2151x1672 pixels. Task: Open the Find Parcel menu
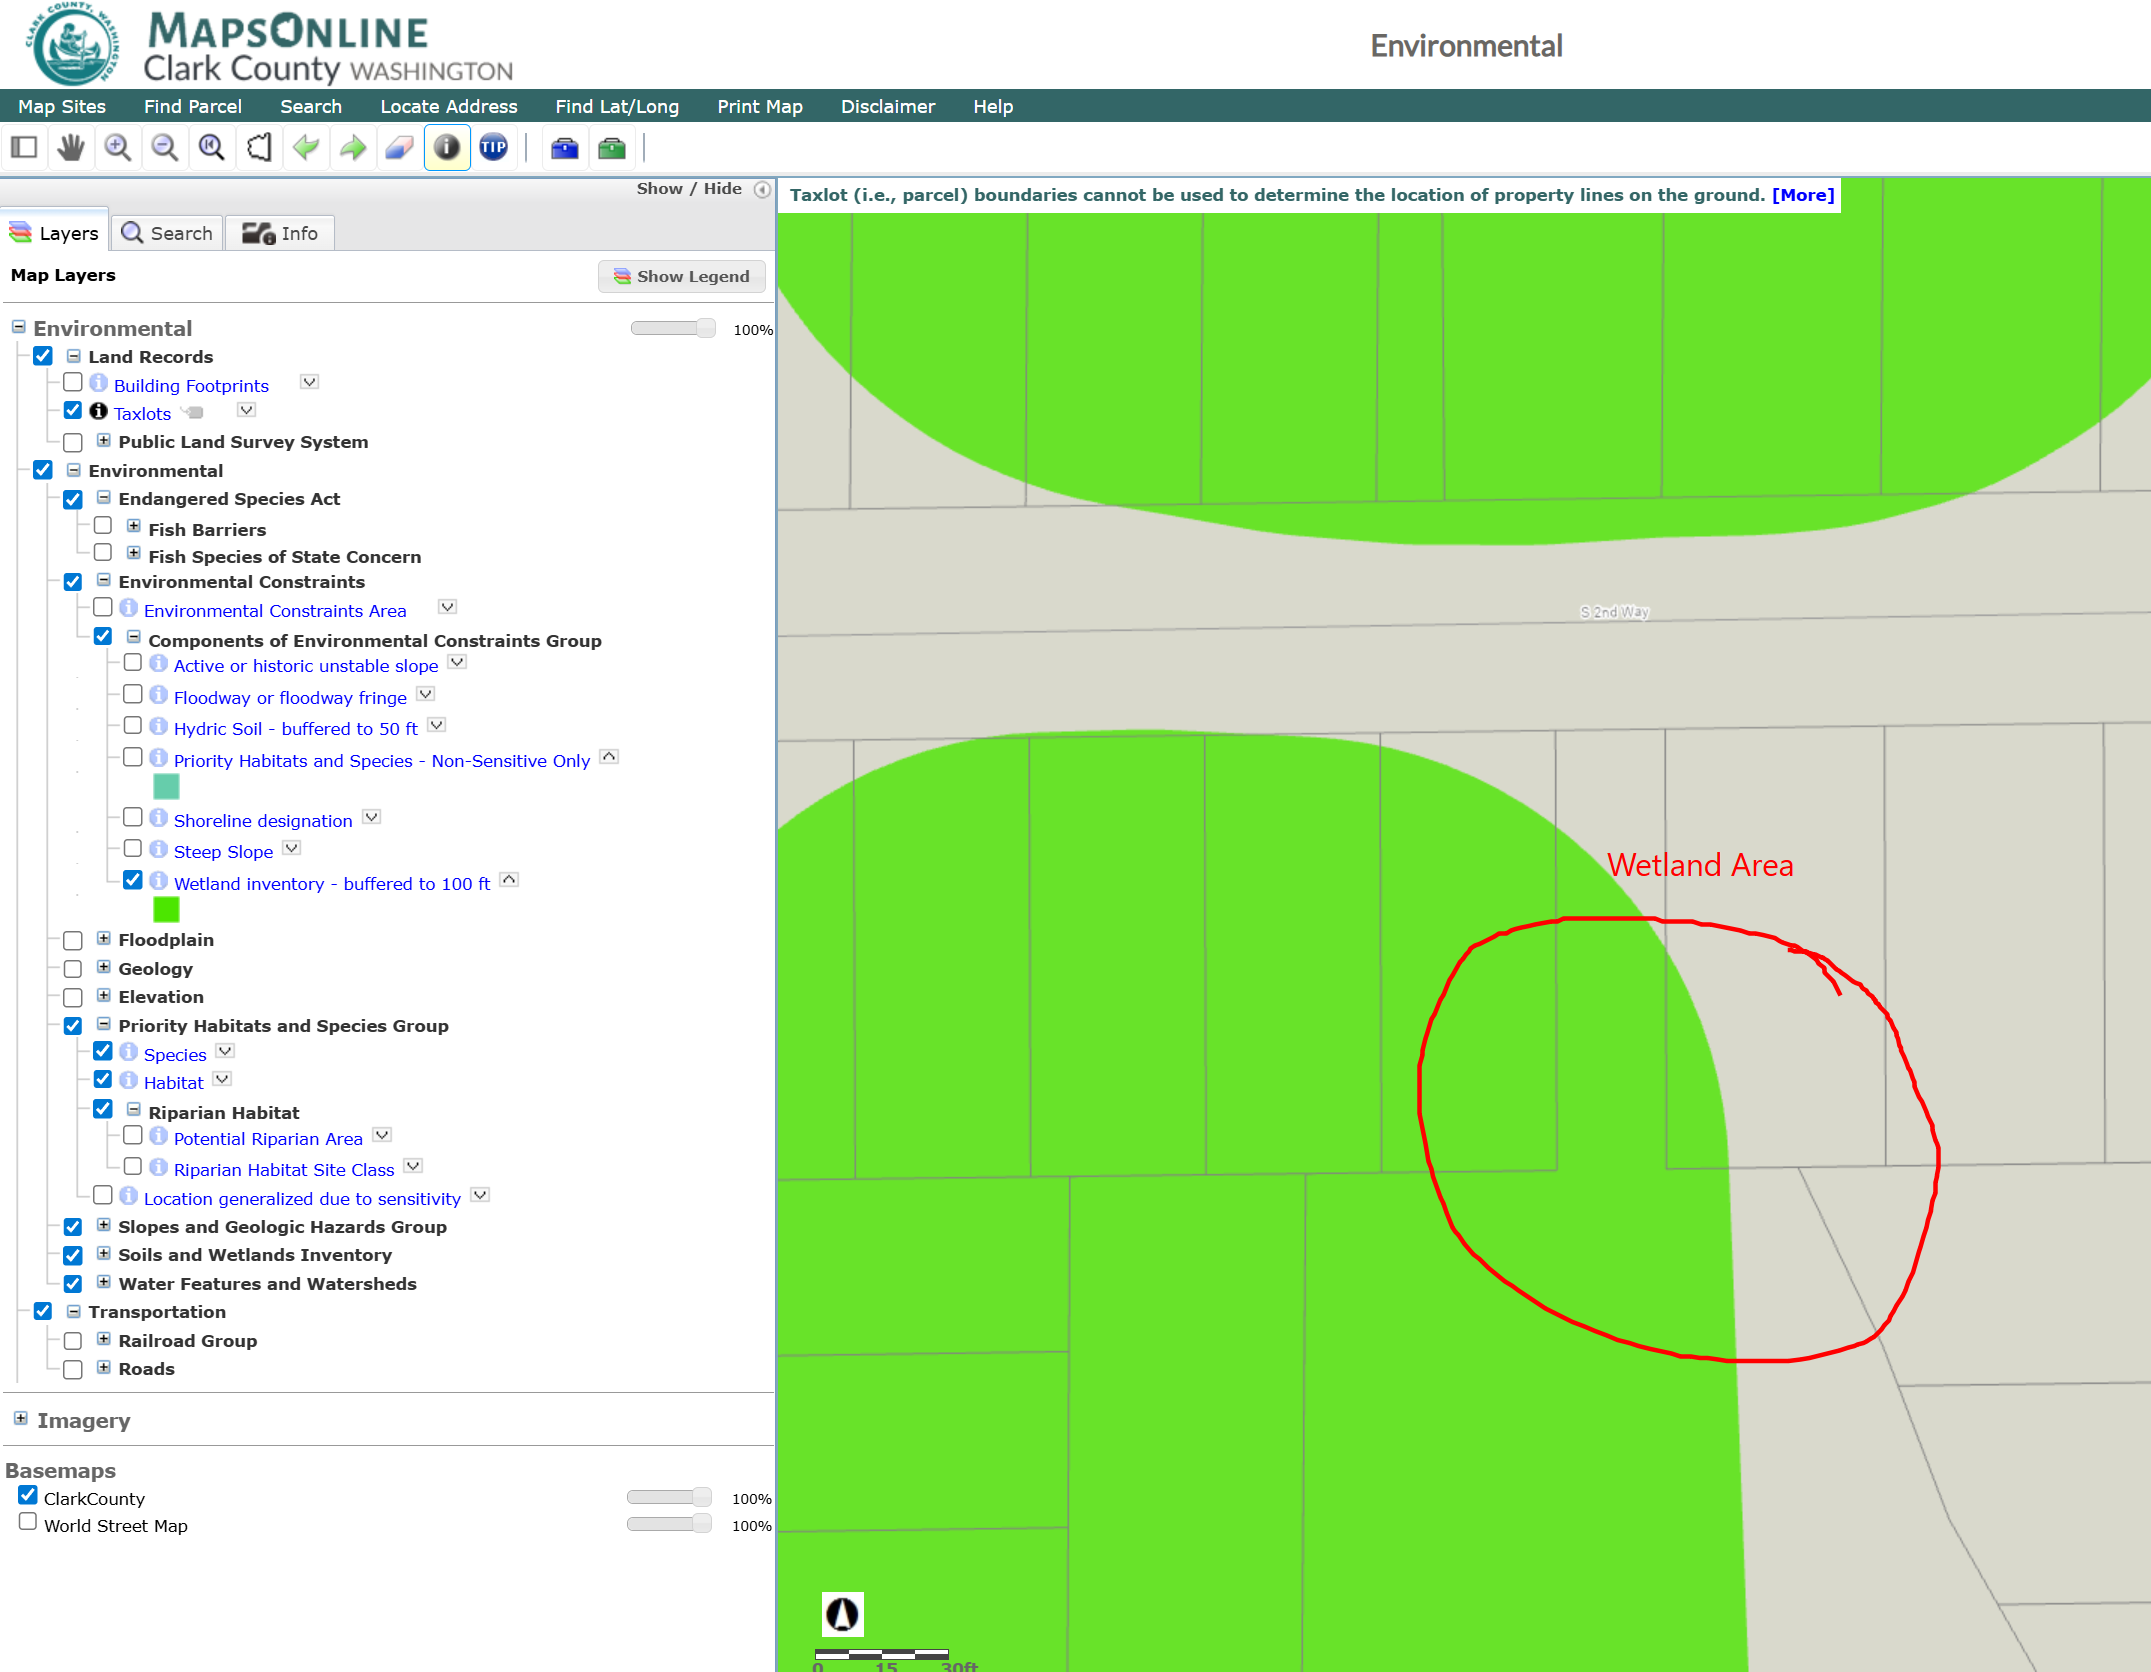[192, 106]
